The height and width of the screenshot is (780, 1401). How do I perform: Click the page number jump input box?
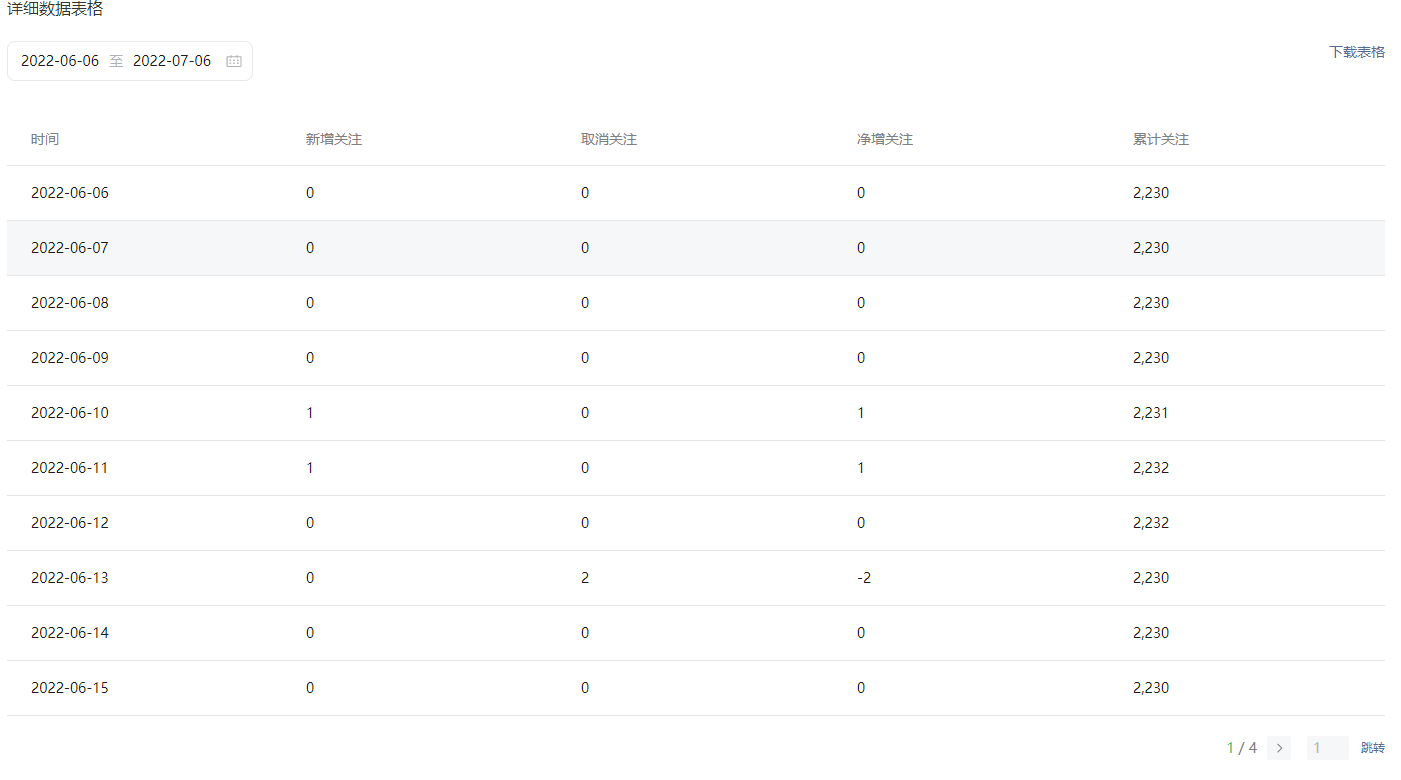[x=1327, y=748]
